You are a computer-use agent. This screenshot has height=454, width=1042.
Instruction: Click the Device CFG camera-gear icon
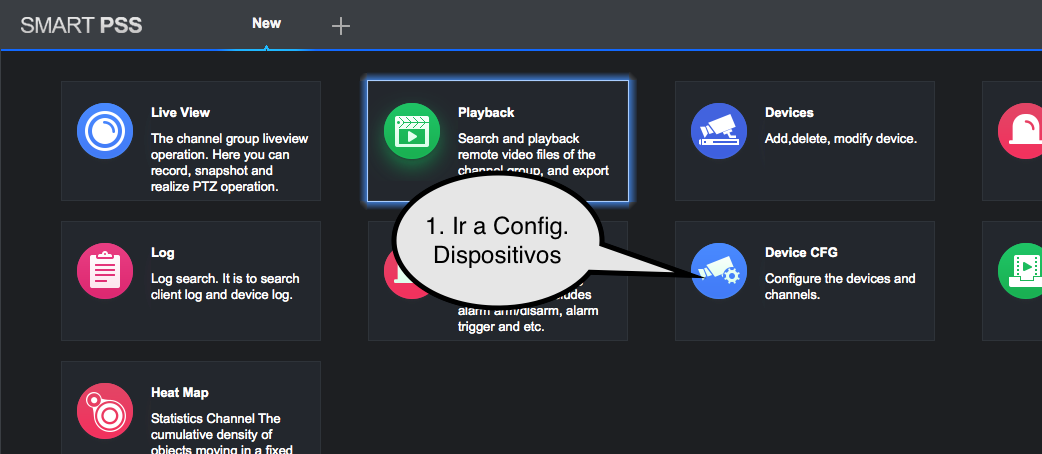(x=719, y=271)
